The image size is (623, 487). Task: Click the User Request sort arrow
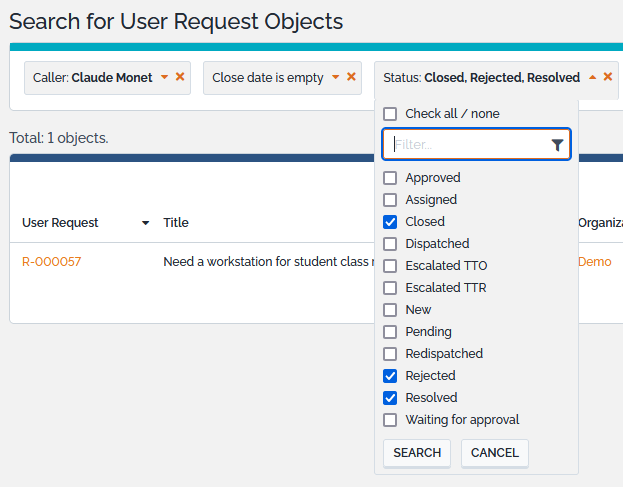point(146,223)
